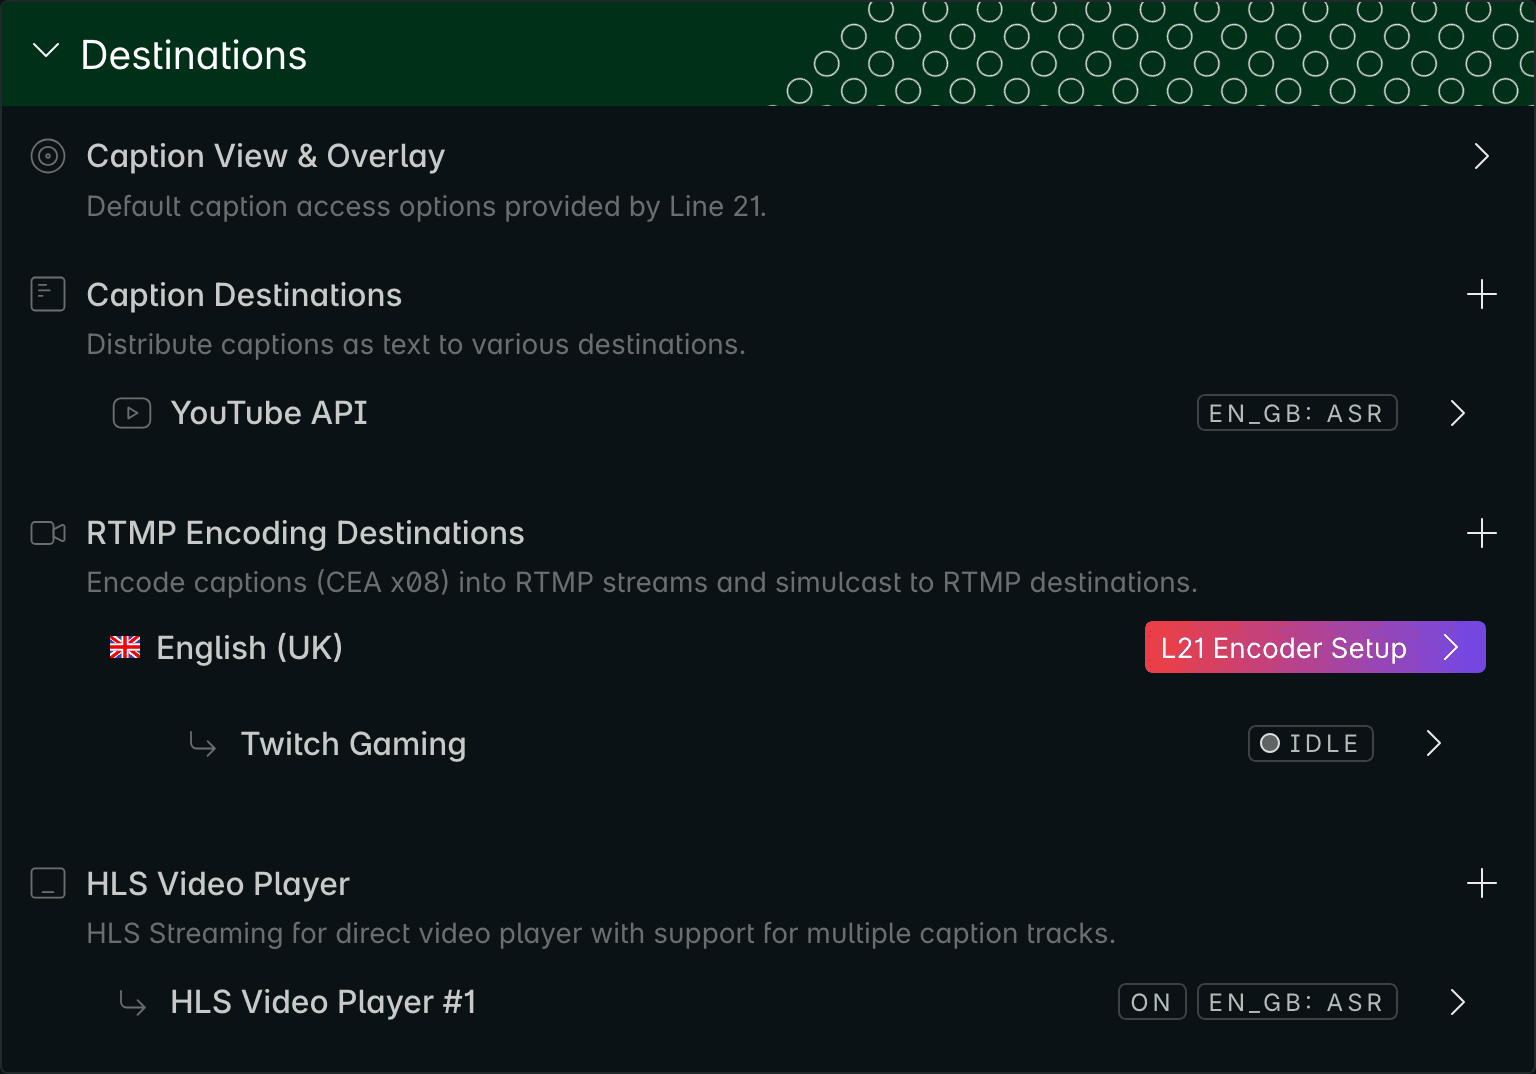The width and height of the screenshot is (1536, 1074).
Task: Click the HLS Video Player section icon
Action: (x=48, y=883)
